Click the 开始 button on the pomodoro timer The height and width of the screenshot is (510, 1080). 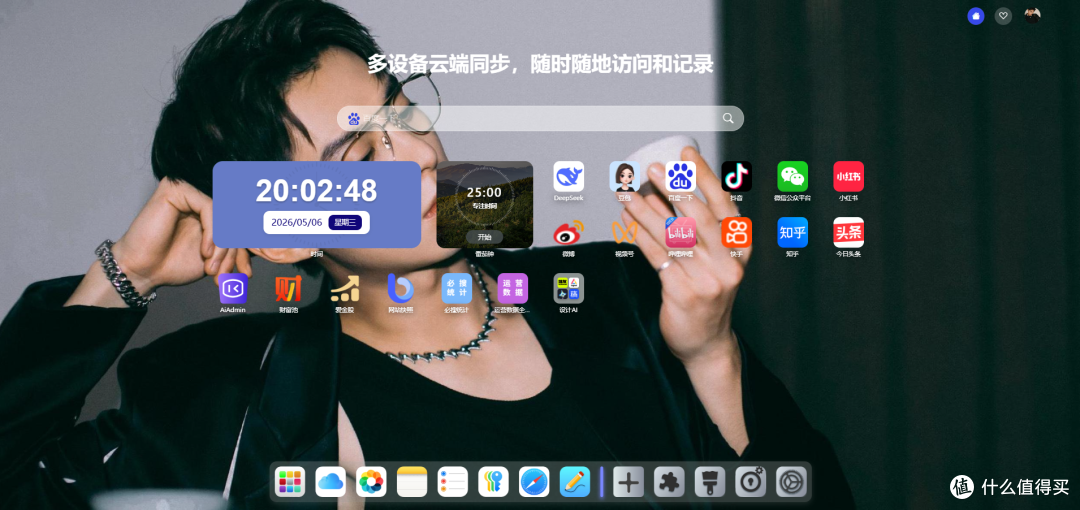pyautogui.click(x=484, y=237)
